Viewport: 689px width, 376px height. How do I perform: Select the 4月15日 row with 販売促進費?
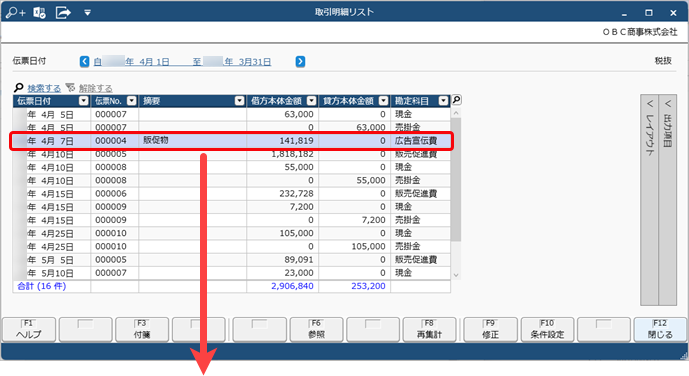coord(232,194)
